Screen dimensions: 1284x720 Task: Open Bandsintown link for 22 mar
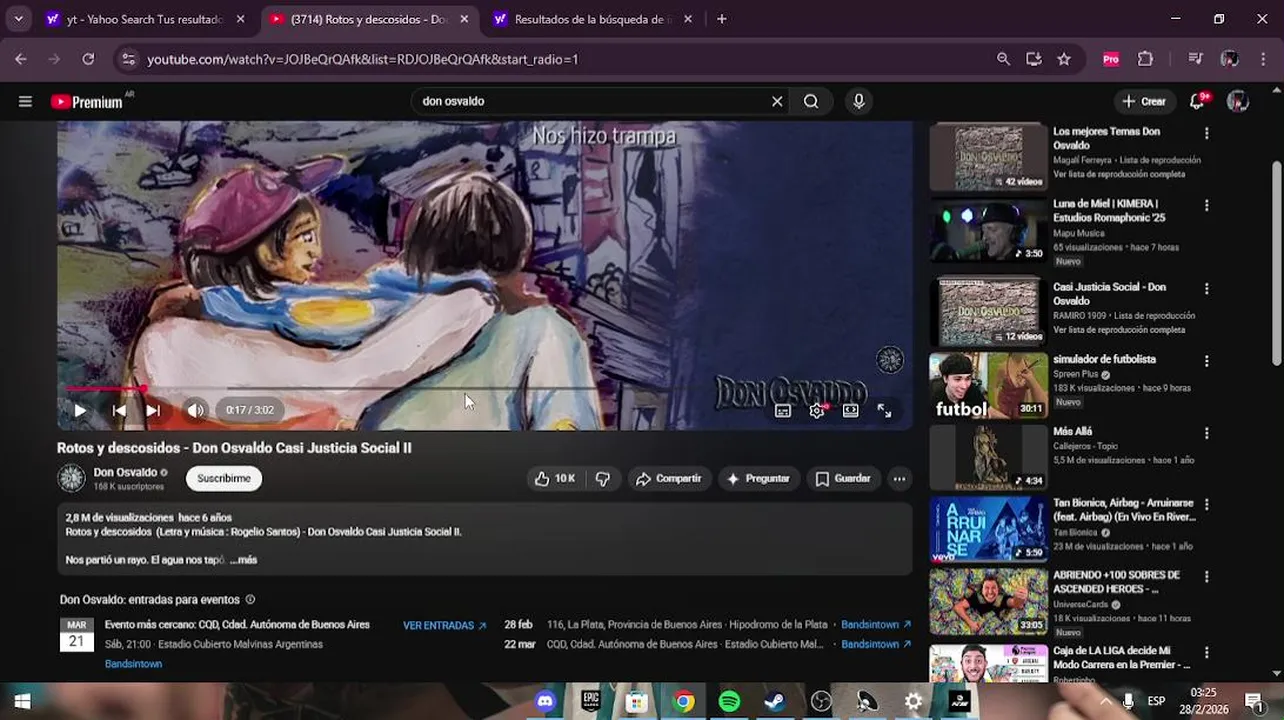tap(876, 644)
